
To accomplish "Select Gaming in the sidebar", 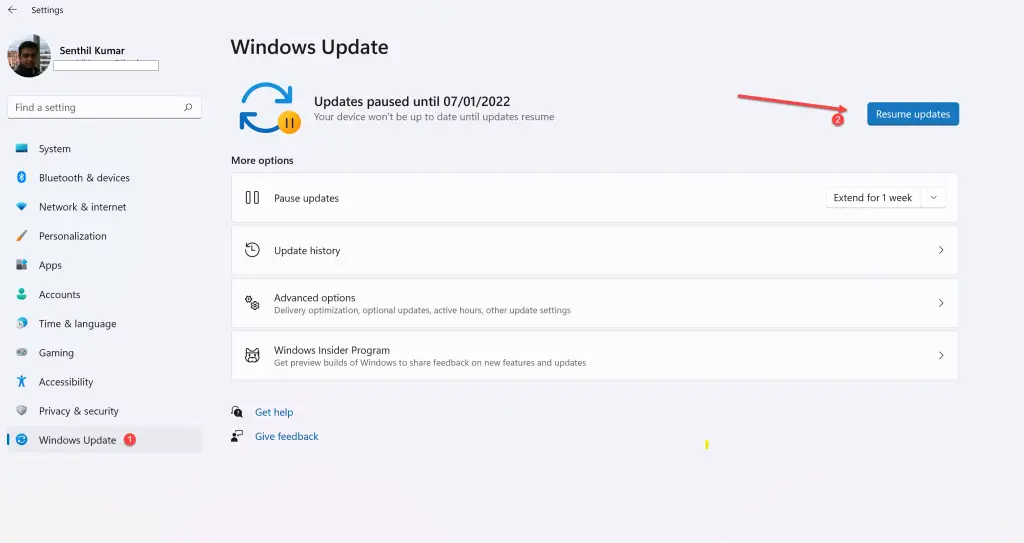I will [104, 353].
